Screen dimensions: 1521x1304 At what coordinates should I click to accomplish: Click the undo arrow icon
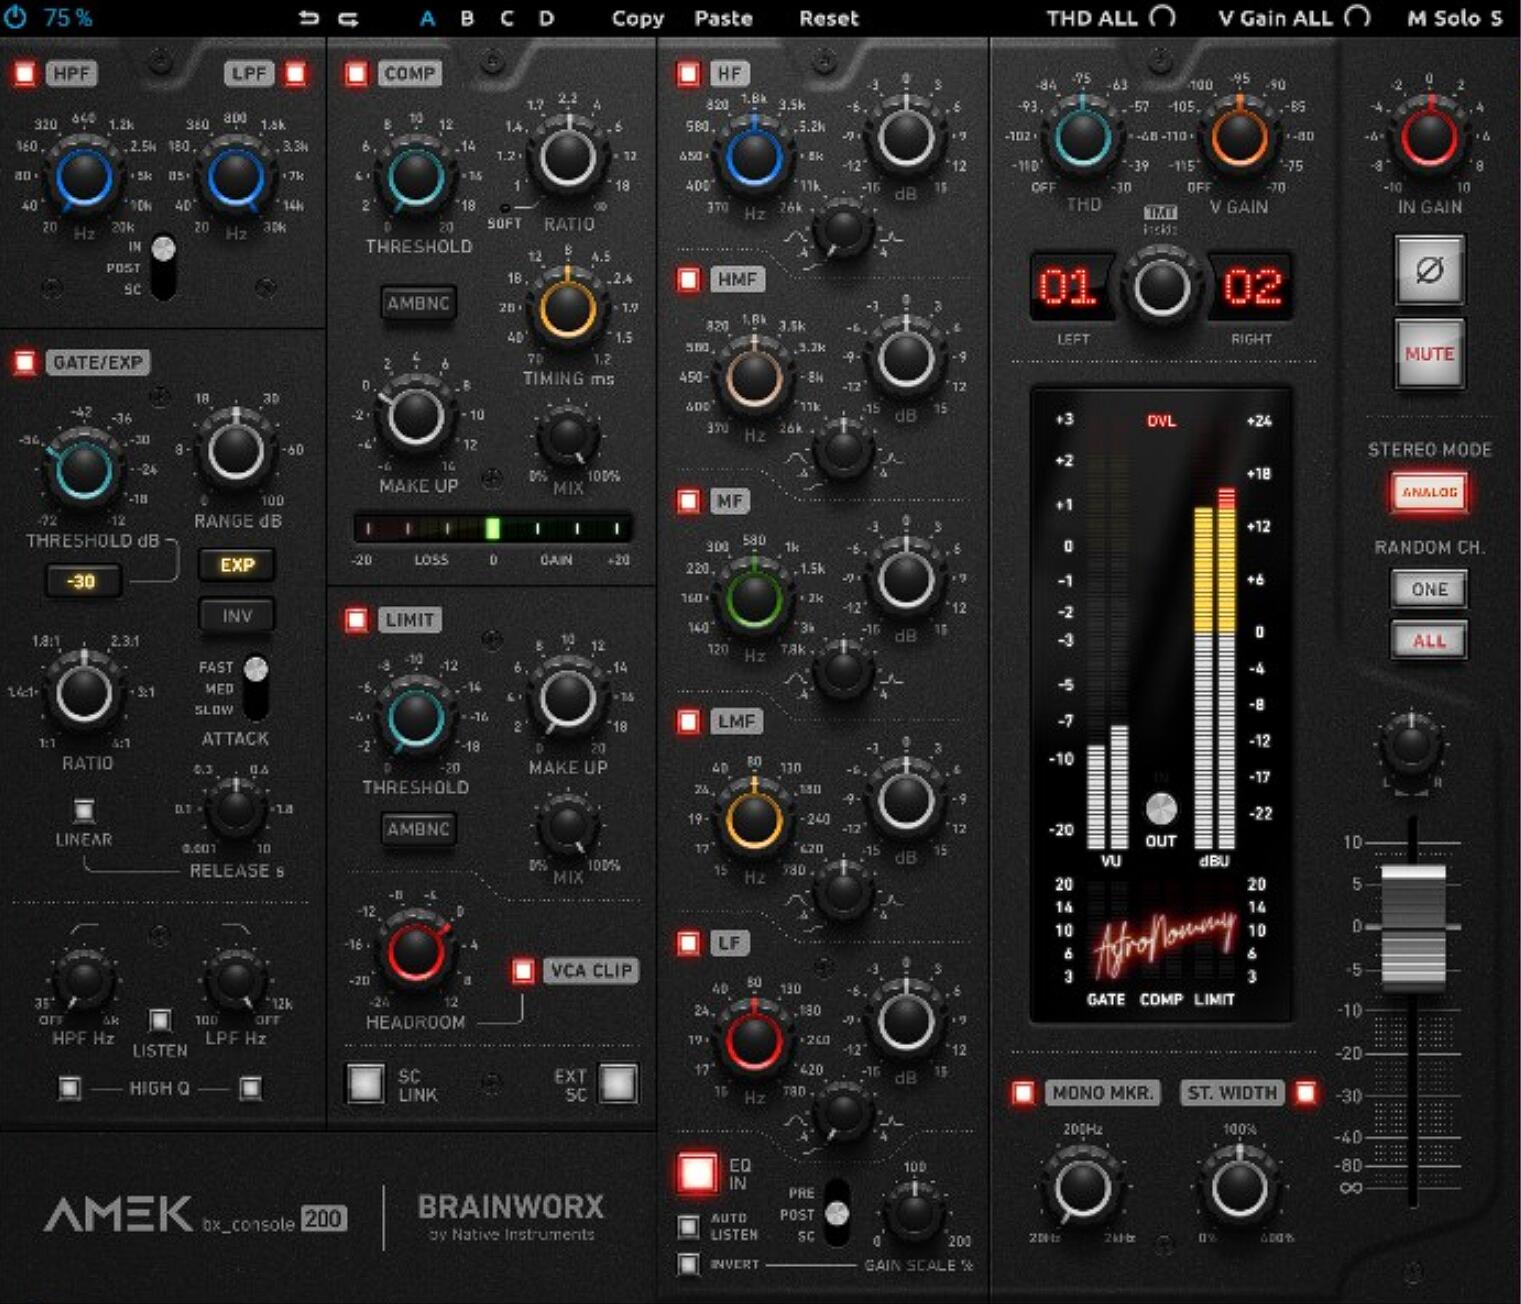(x=309, y=18)
